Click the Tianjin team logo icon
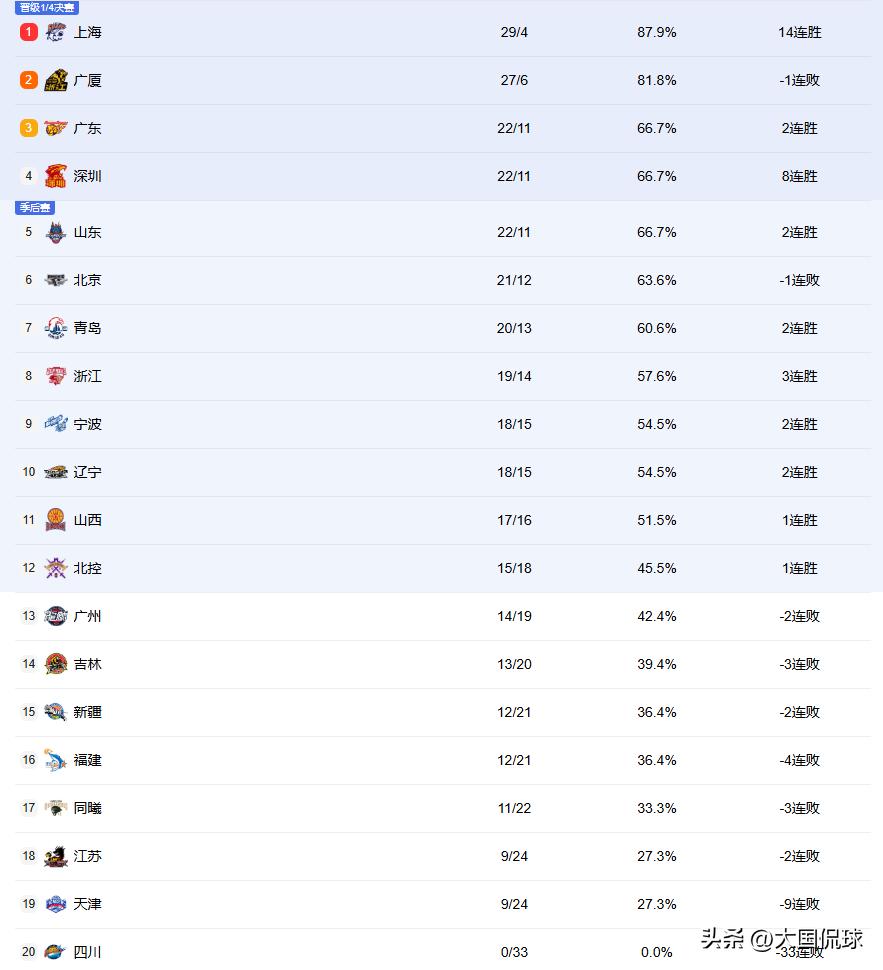883x970 pixels. coord(56,904)
